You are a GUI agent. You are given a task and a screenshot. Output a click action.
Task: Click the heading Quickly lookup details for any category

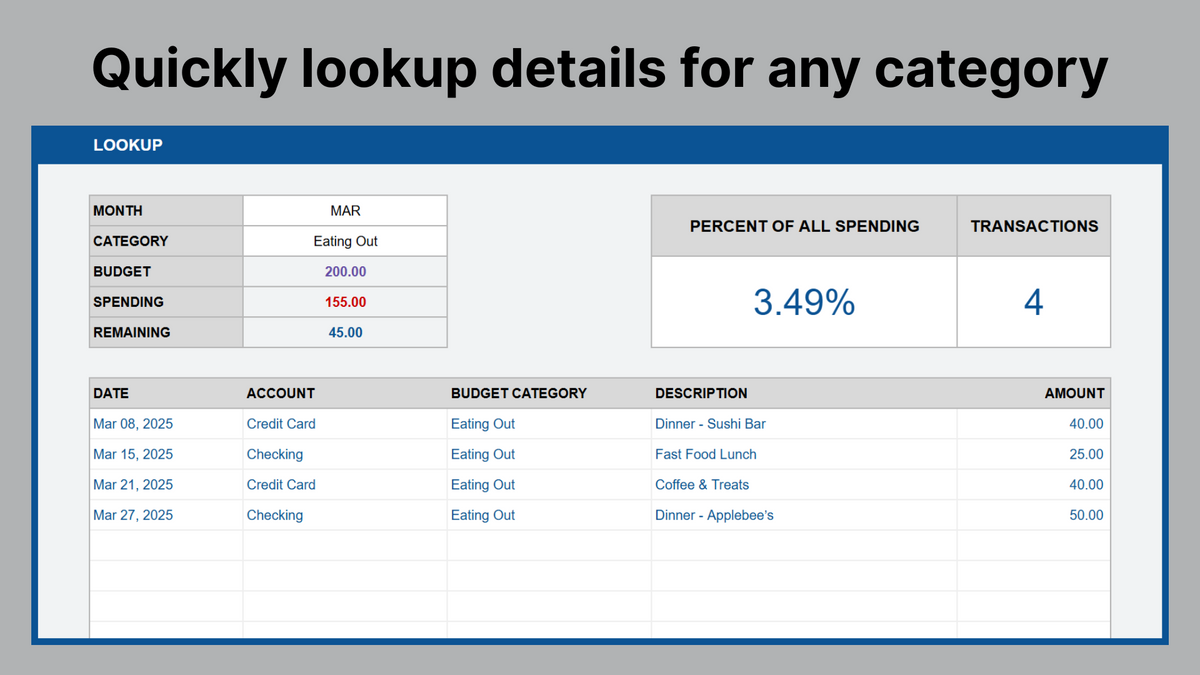tap(600, 70)
